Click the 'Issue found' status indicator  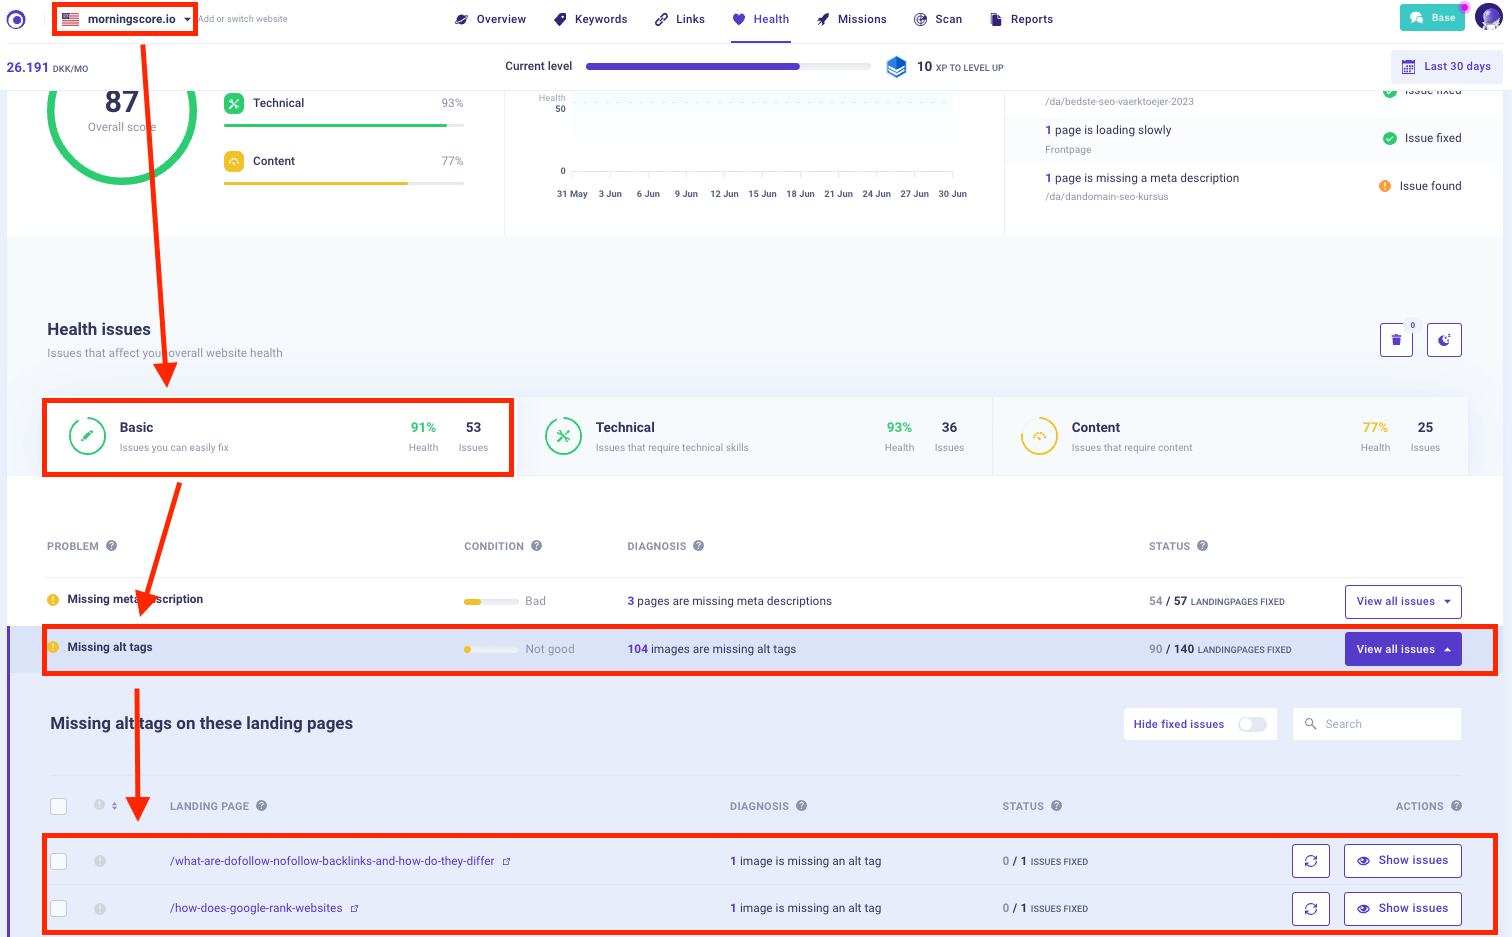click(1420, 186)
